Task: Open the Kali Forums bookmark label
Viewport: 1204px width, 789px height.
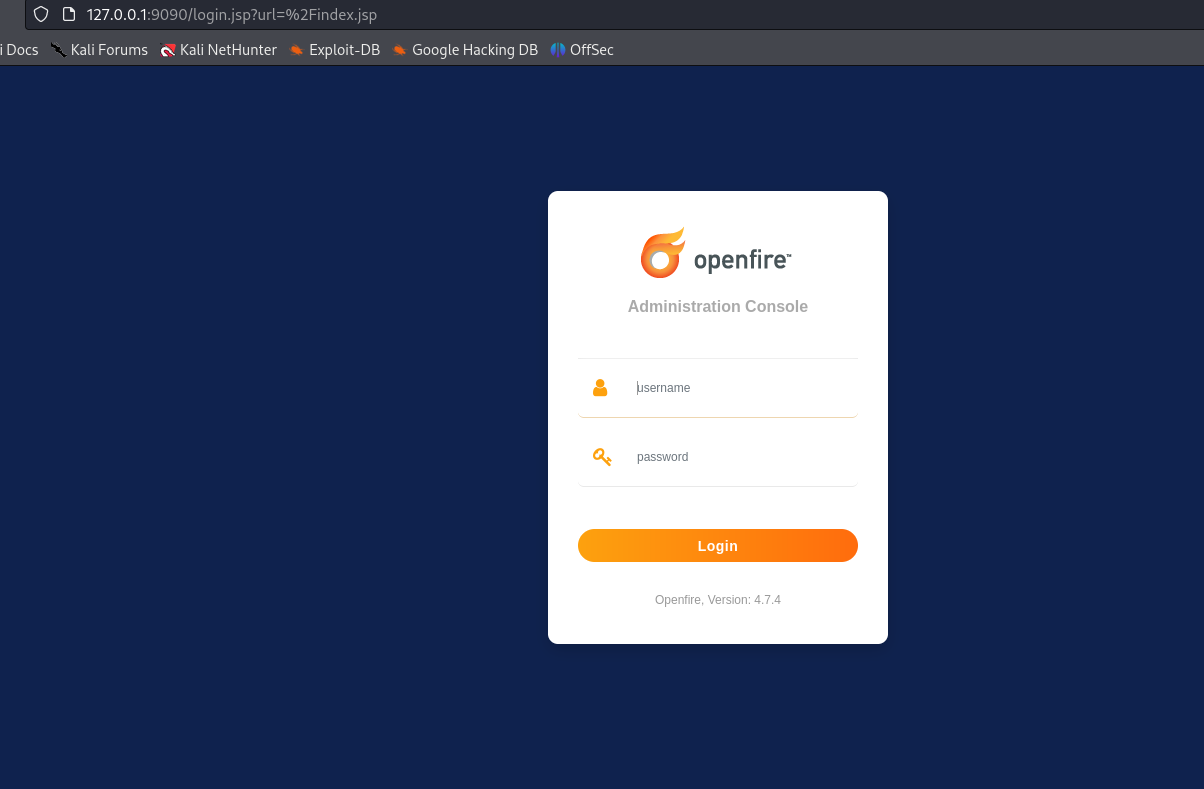Action: coord(109,50)
